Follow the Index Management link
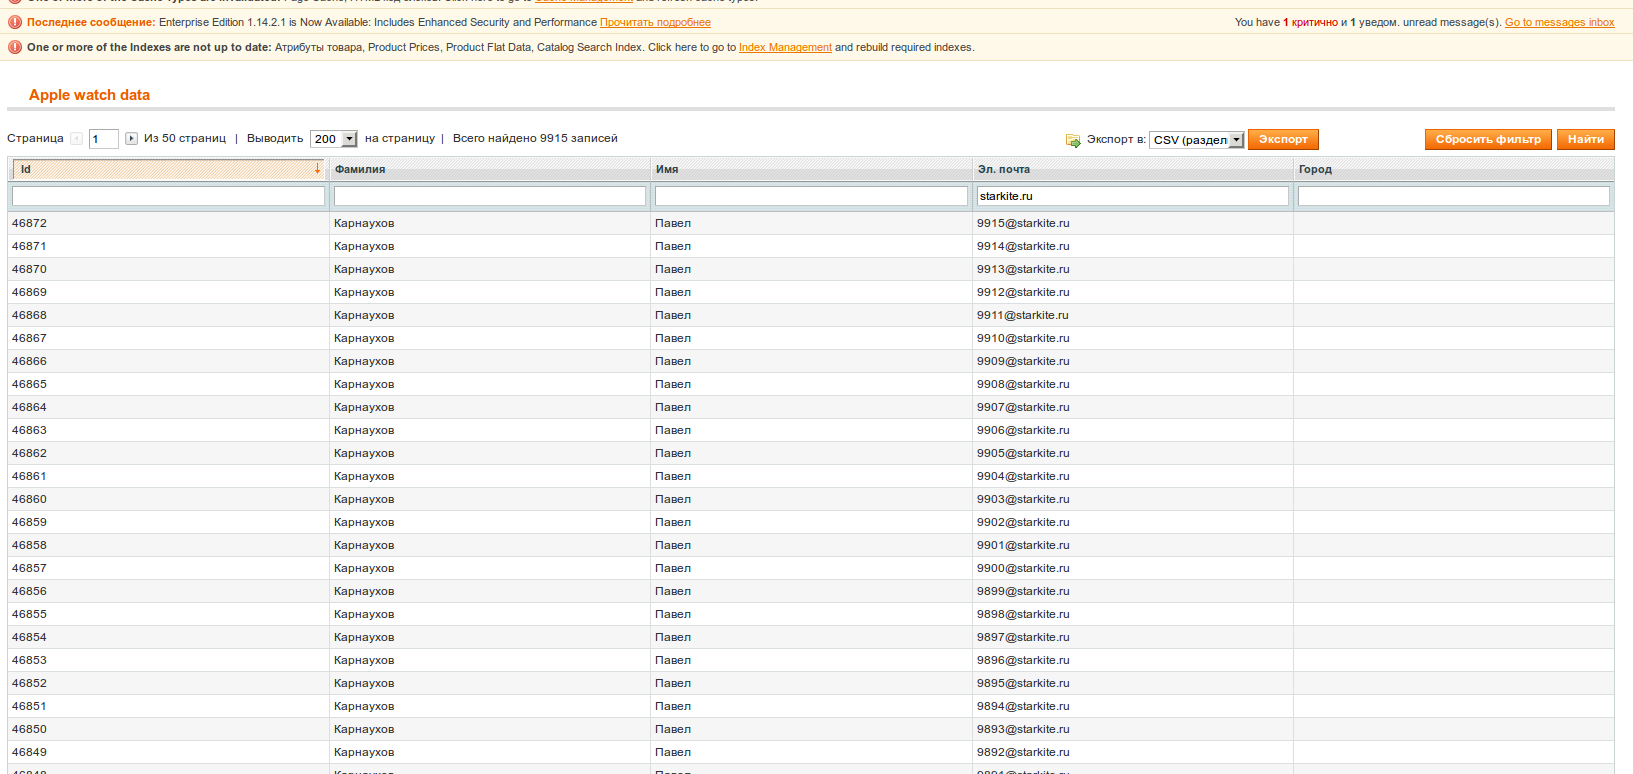Viewport: 1633px width, 774px height. 785,47
